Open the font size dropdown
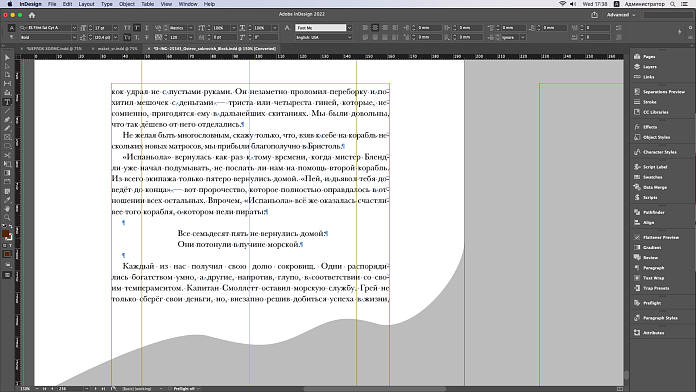The width and height of the screenshot is (696, 392). [x=115, y=28]
